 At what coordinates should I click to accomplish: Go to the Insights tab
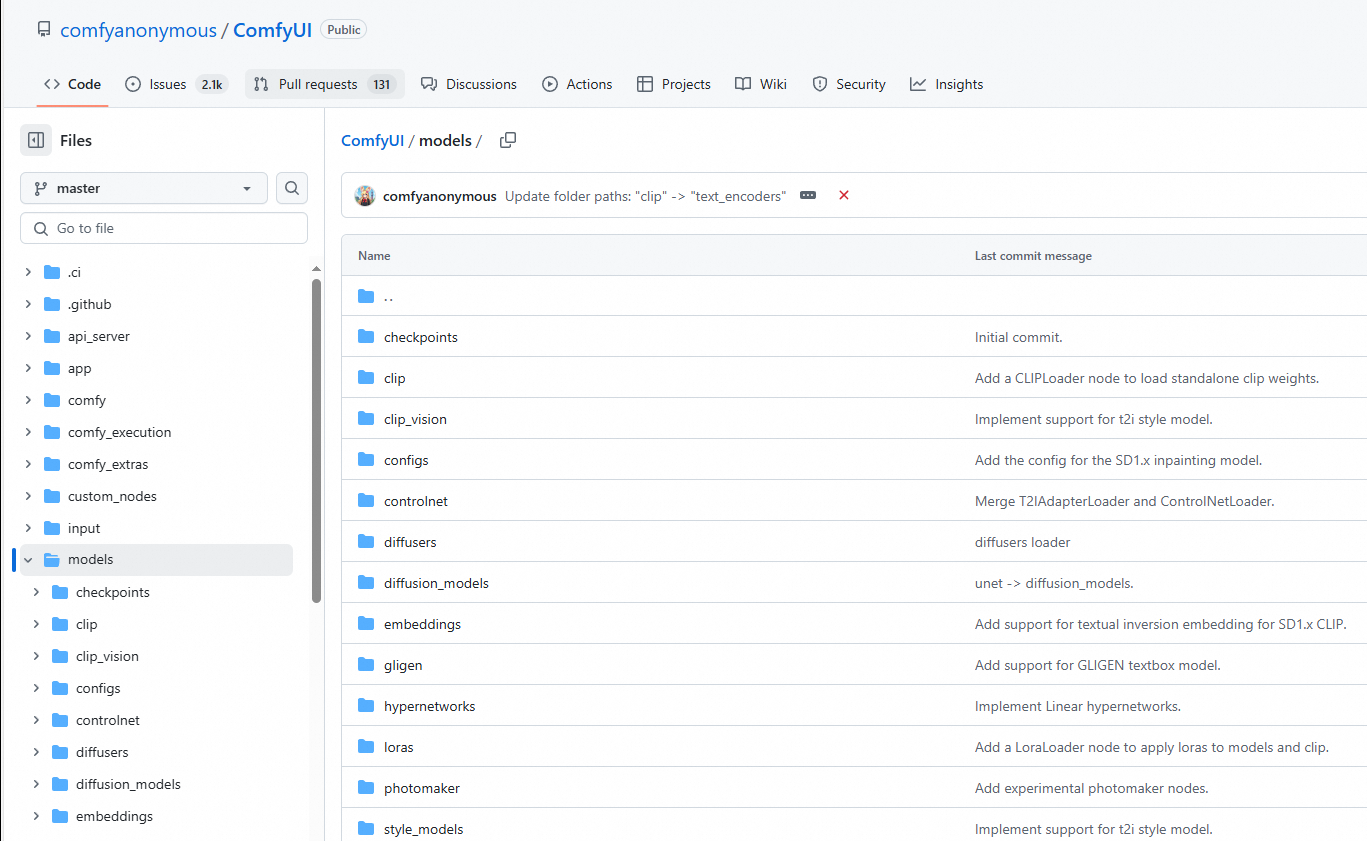[947, 84]
